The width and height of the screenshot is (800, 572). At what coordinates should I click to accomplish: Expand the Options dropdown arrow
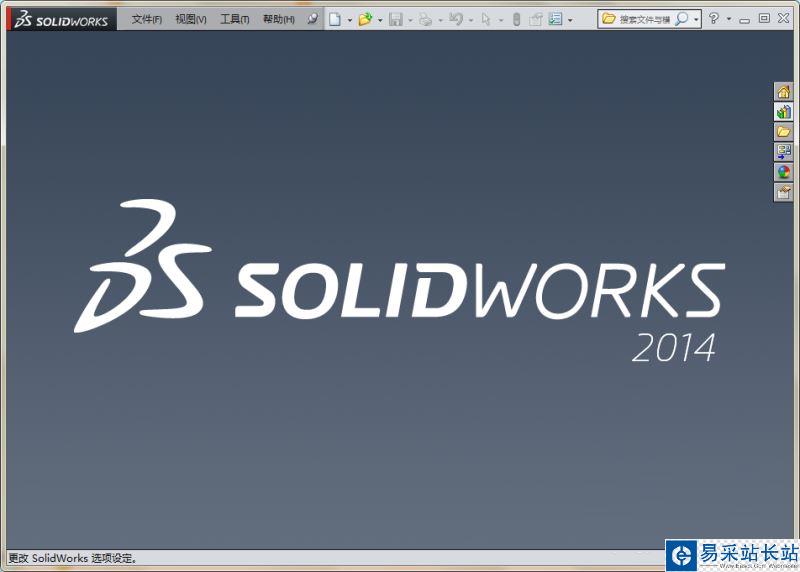570,20
